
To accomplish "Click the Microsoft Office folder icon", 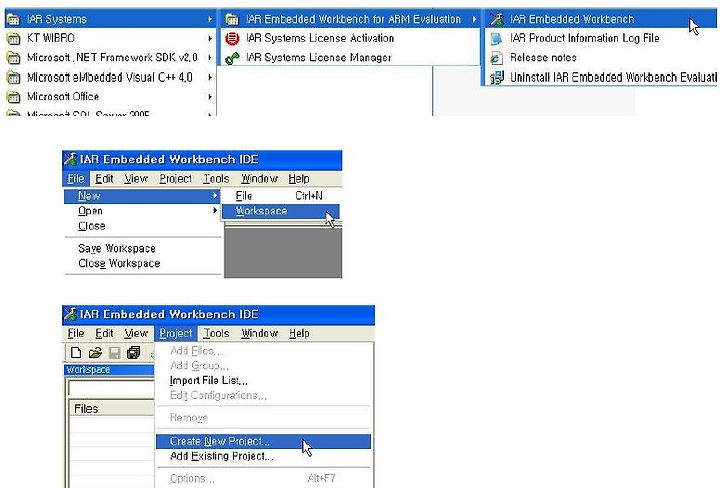I will [x=13, y=97].
